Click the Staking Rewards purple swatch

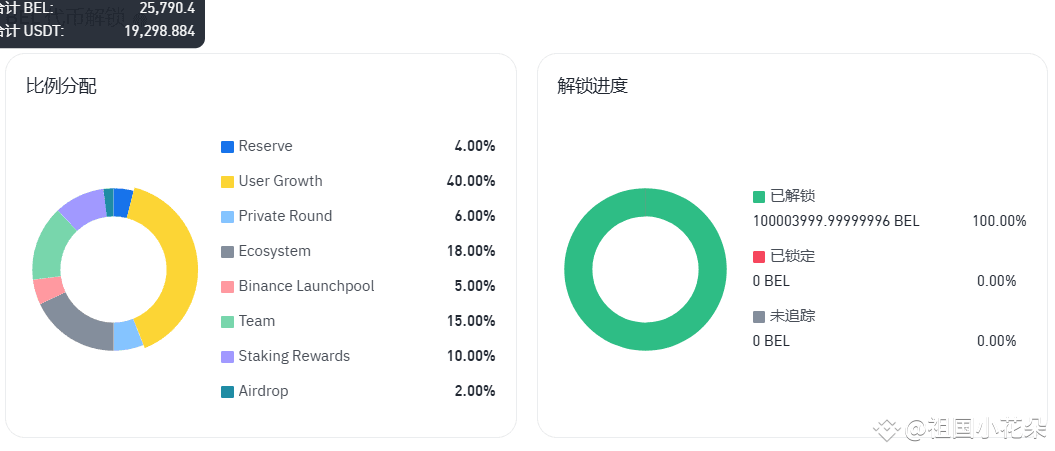pos(227,357)
